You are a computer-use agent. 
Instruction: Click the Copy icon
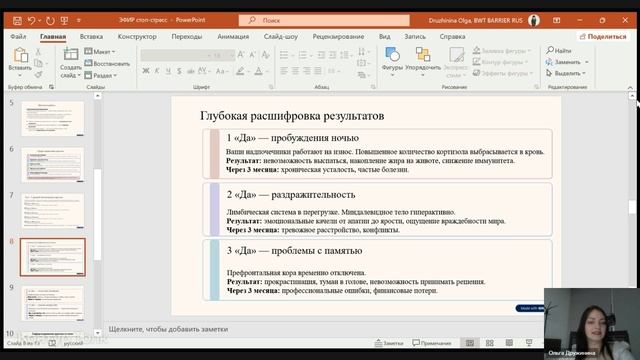(38, 63)
